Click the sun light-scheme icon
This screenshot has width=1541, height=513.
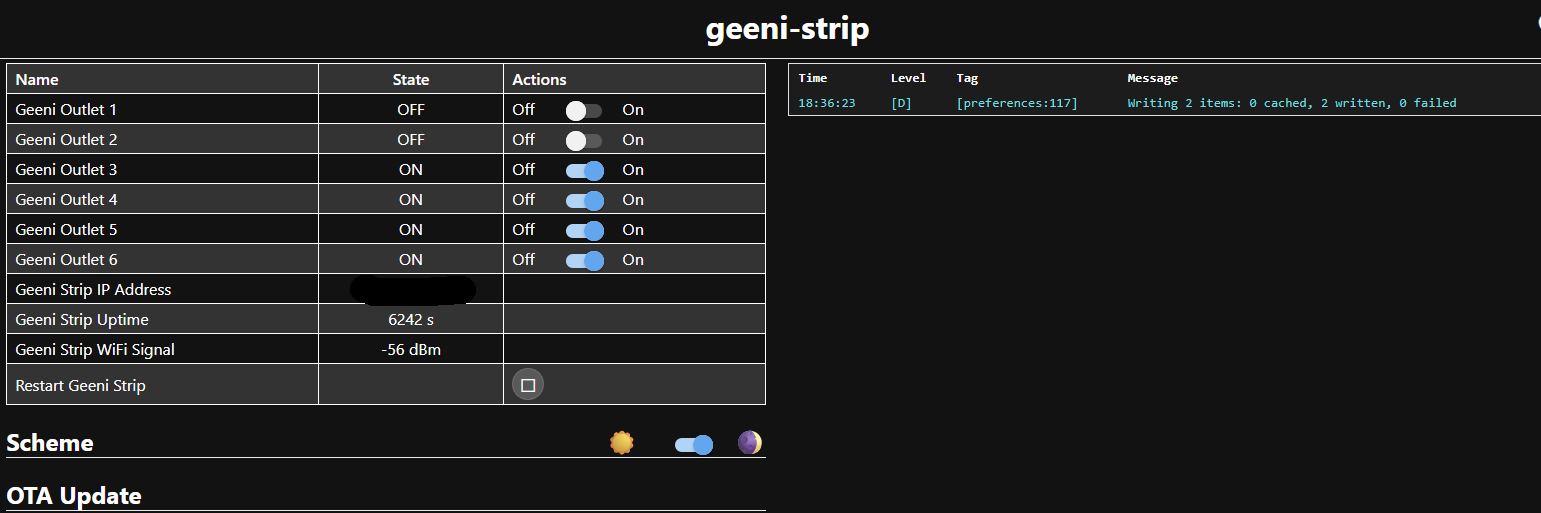coord(622,443)
